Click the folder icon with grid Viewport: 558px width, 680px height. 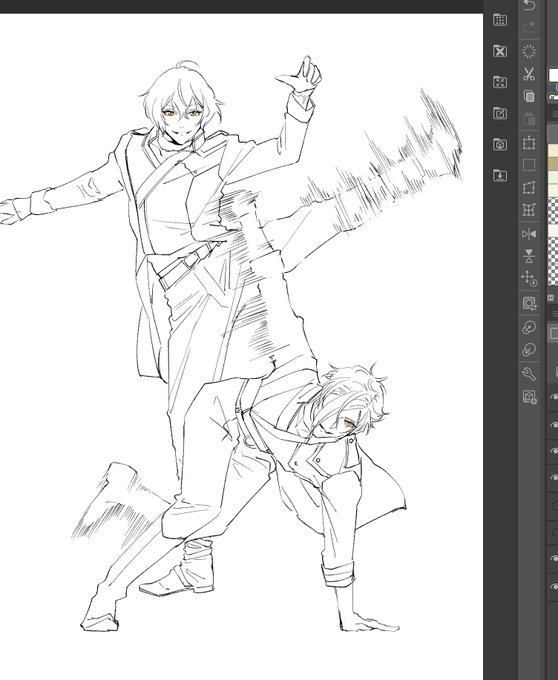click(500, 20)
